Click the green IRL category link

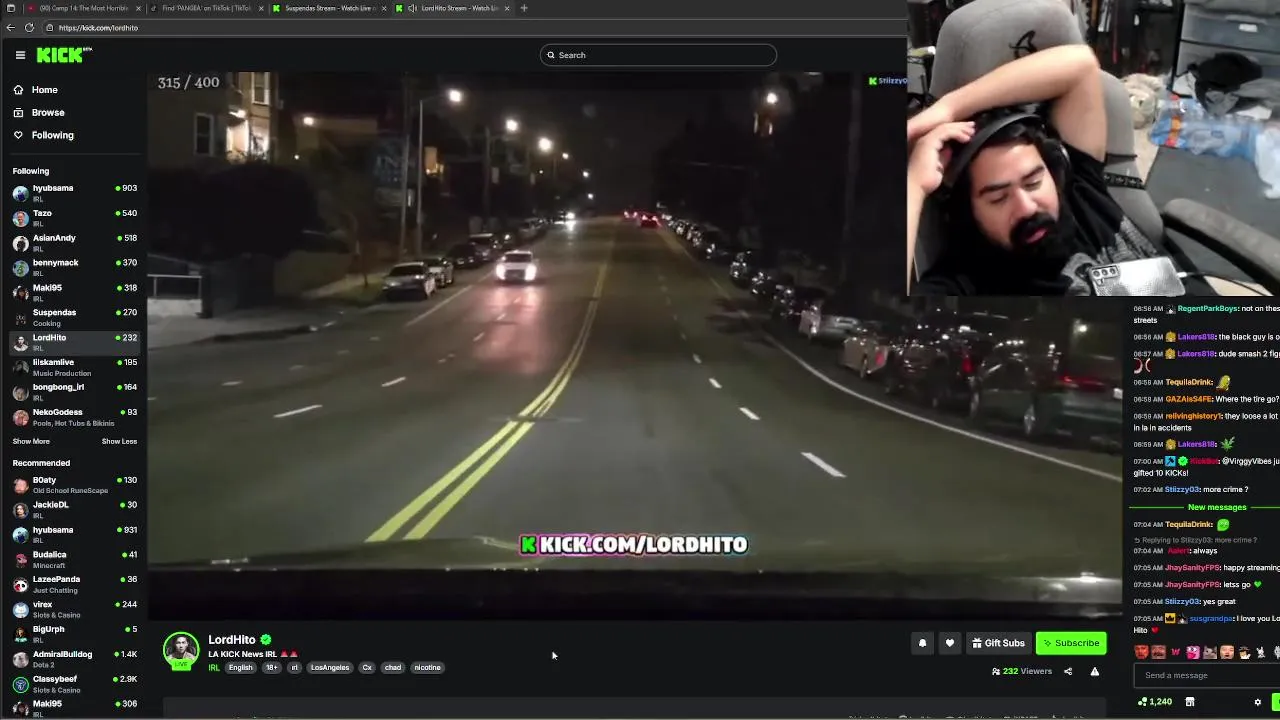[x=214, y=668]
